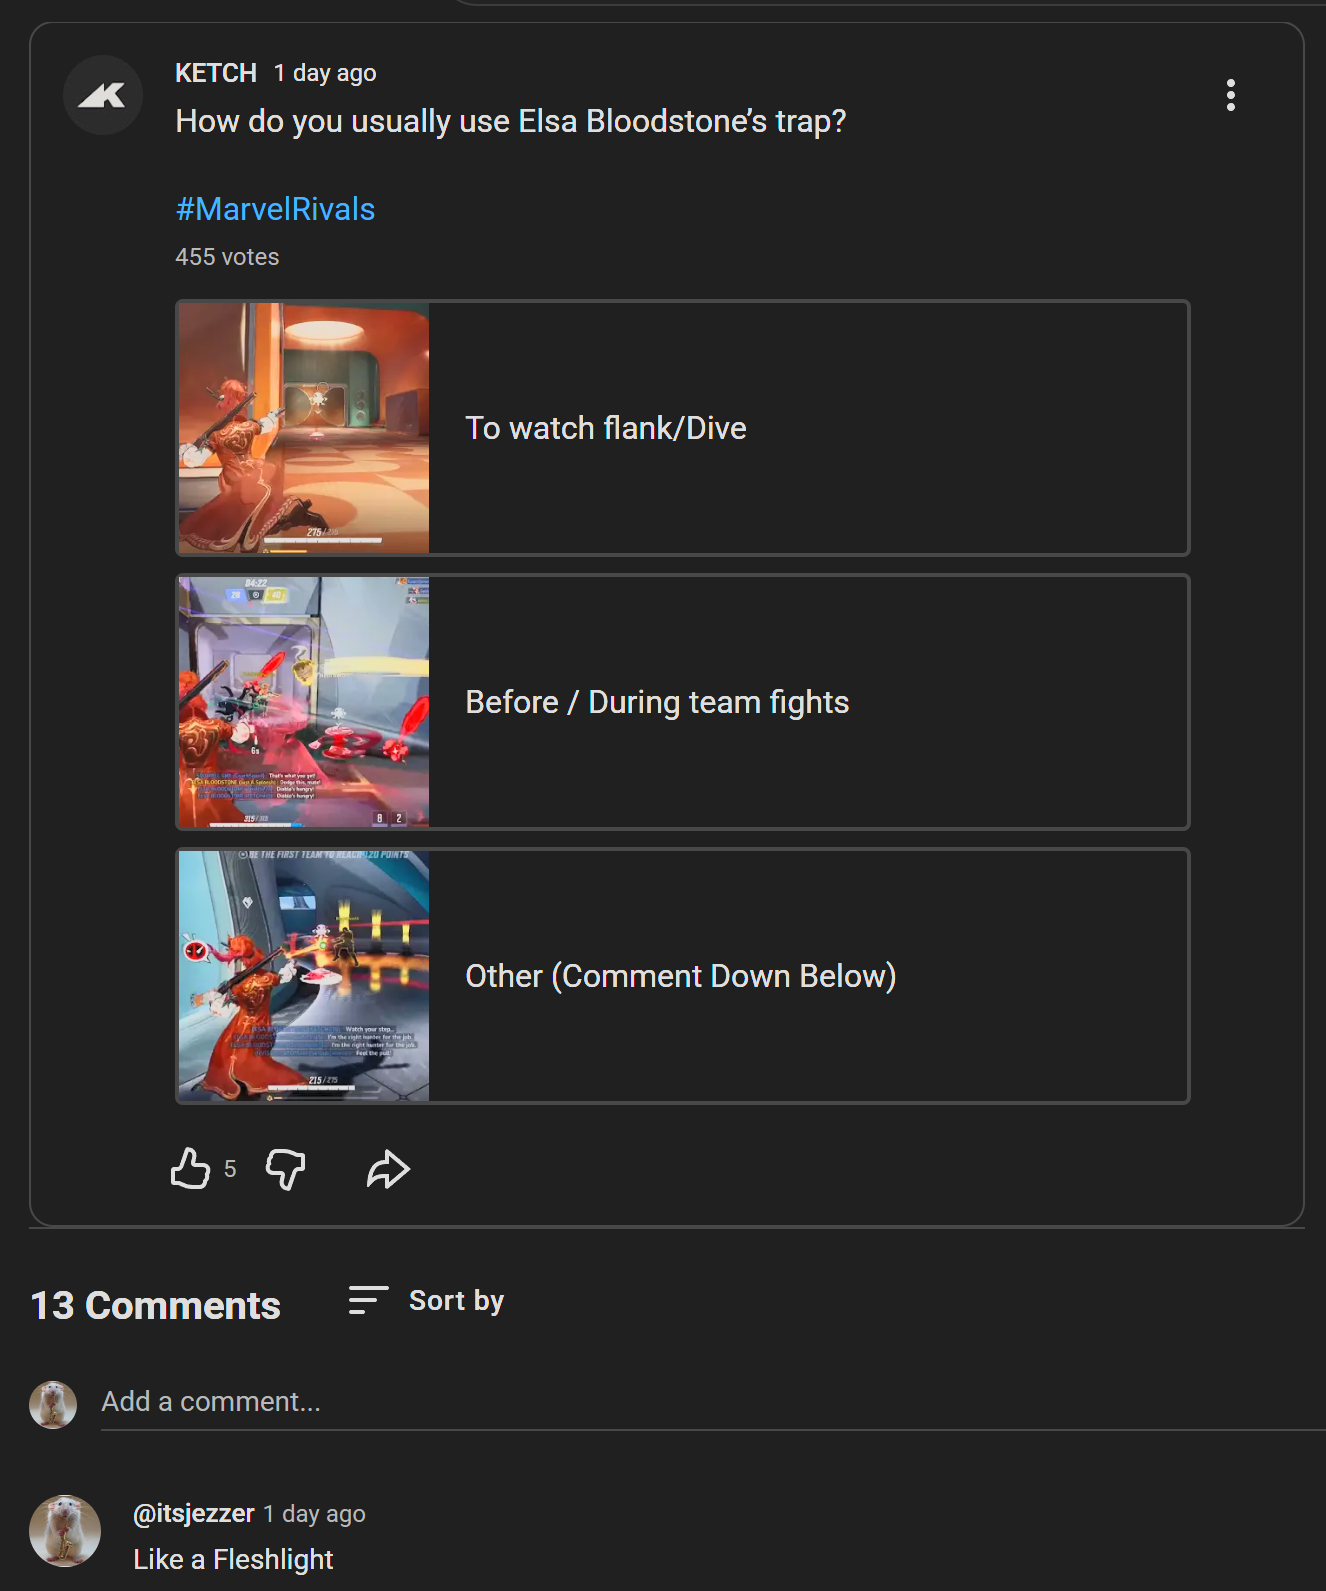This screenshot has width=1326, height=1591.
Task: Click the #MarvelRivals hashtag link
Action: [275, 209]
